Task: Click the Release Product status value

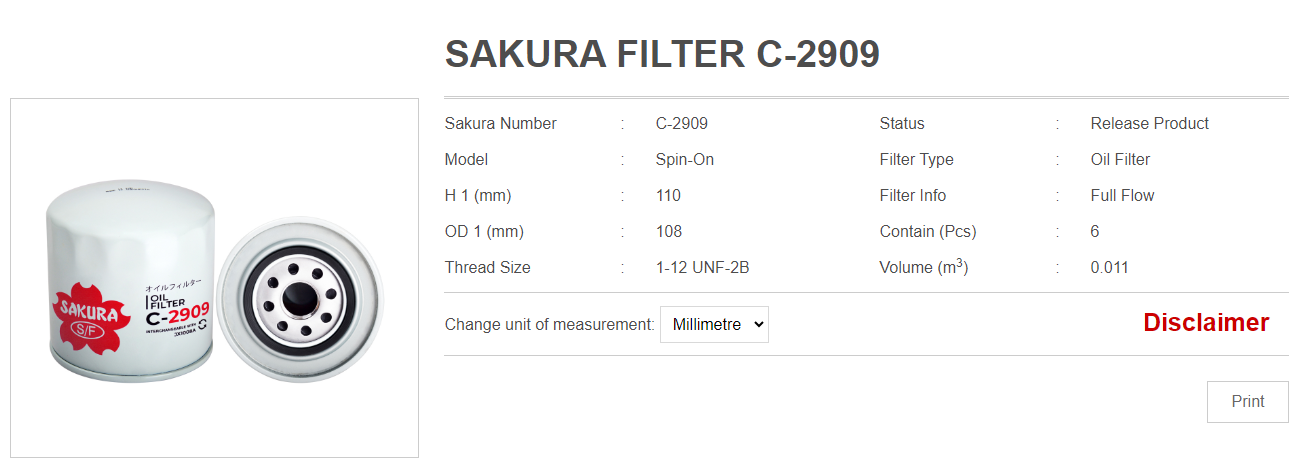Action: click(x=1150, y=124)
